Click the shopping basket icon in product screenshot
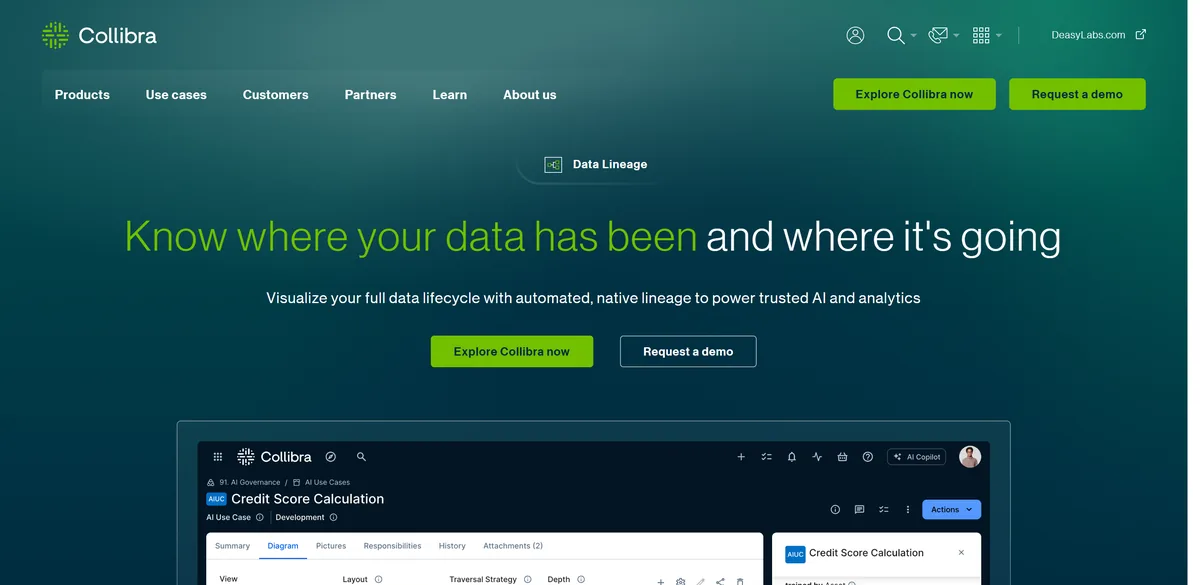 pos(842,457)
